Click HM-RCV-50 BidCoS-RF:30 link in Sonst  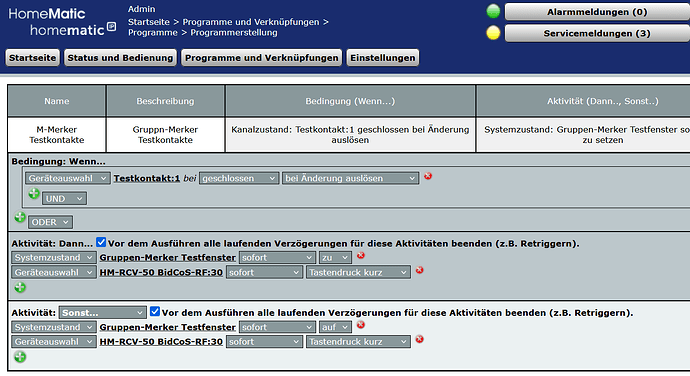tap(161, 342)
